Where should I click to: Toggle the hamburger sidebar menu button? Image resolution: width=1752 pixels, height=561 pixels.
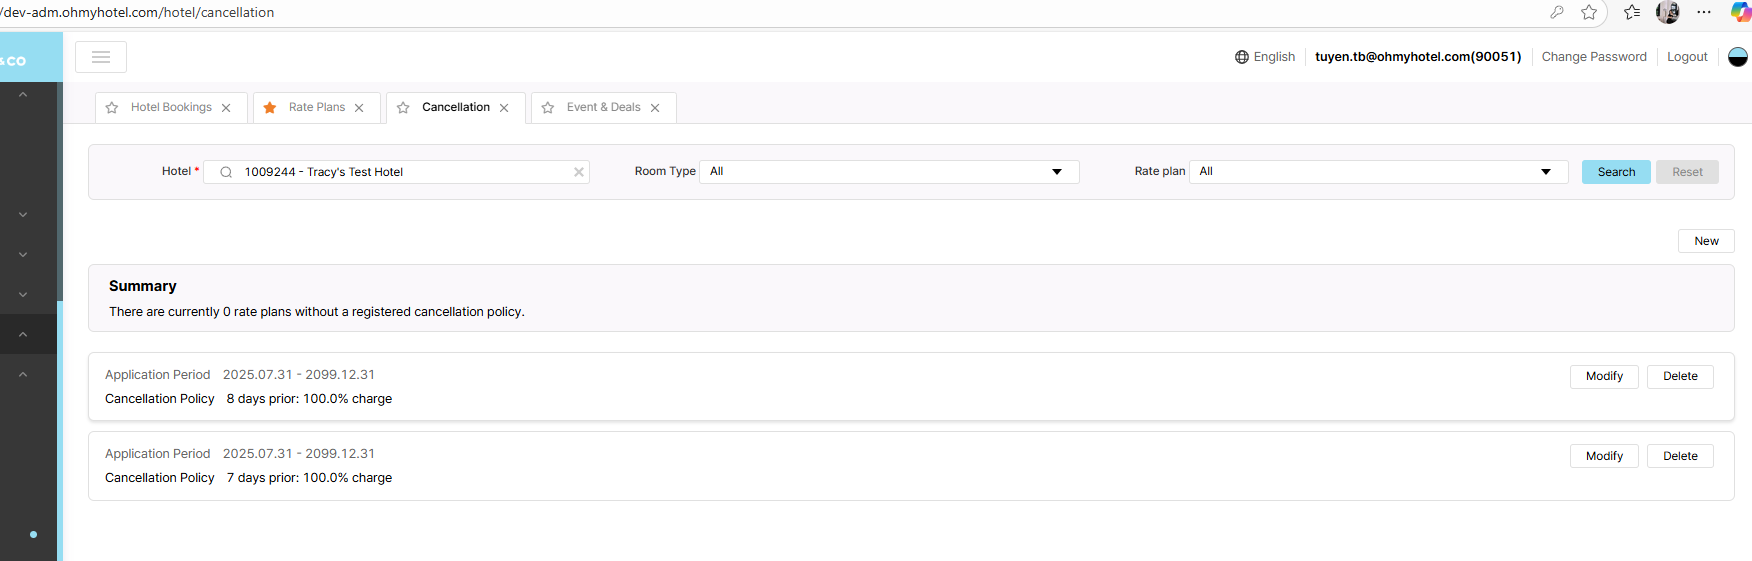[x=101, y=57]
